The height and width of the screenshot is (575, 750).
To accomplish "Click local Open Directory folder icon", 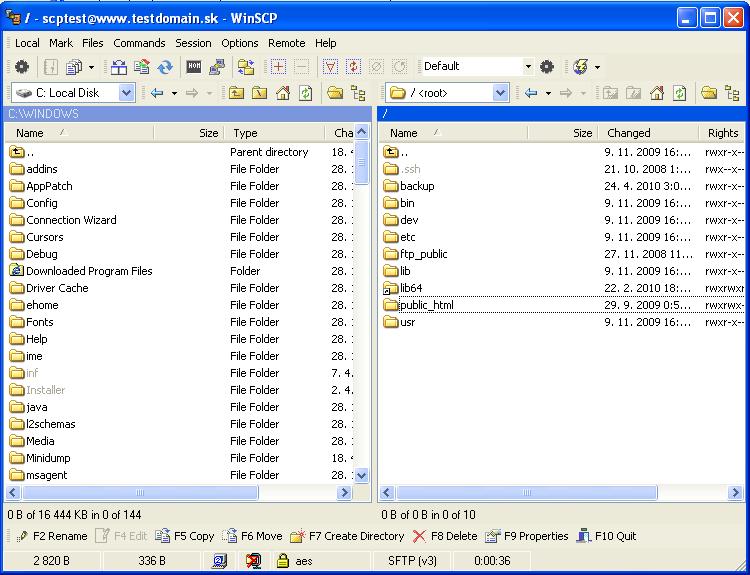I will tap(335, 93).
